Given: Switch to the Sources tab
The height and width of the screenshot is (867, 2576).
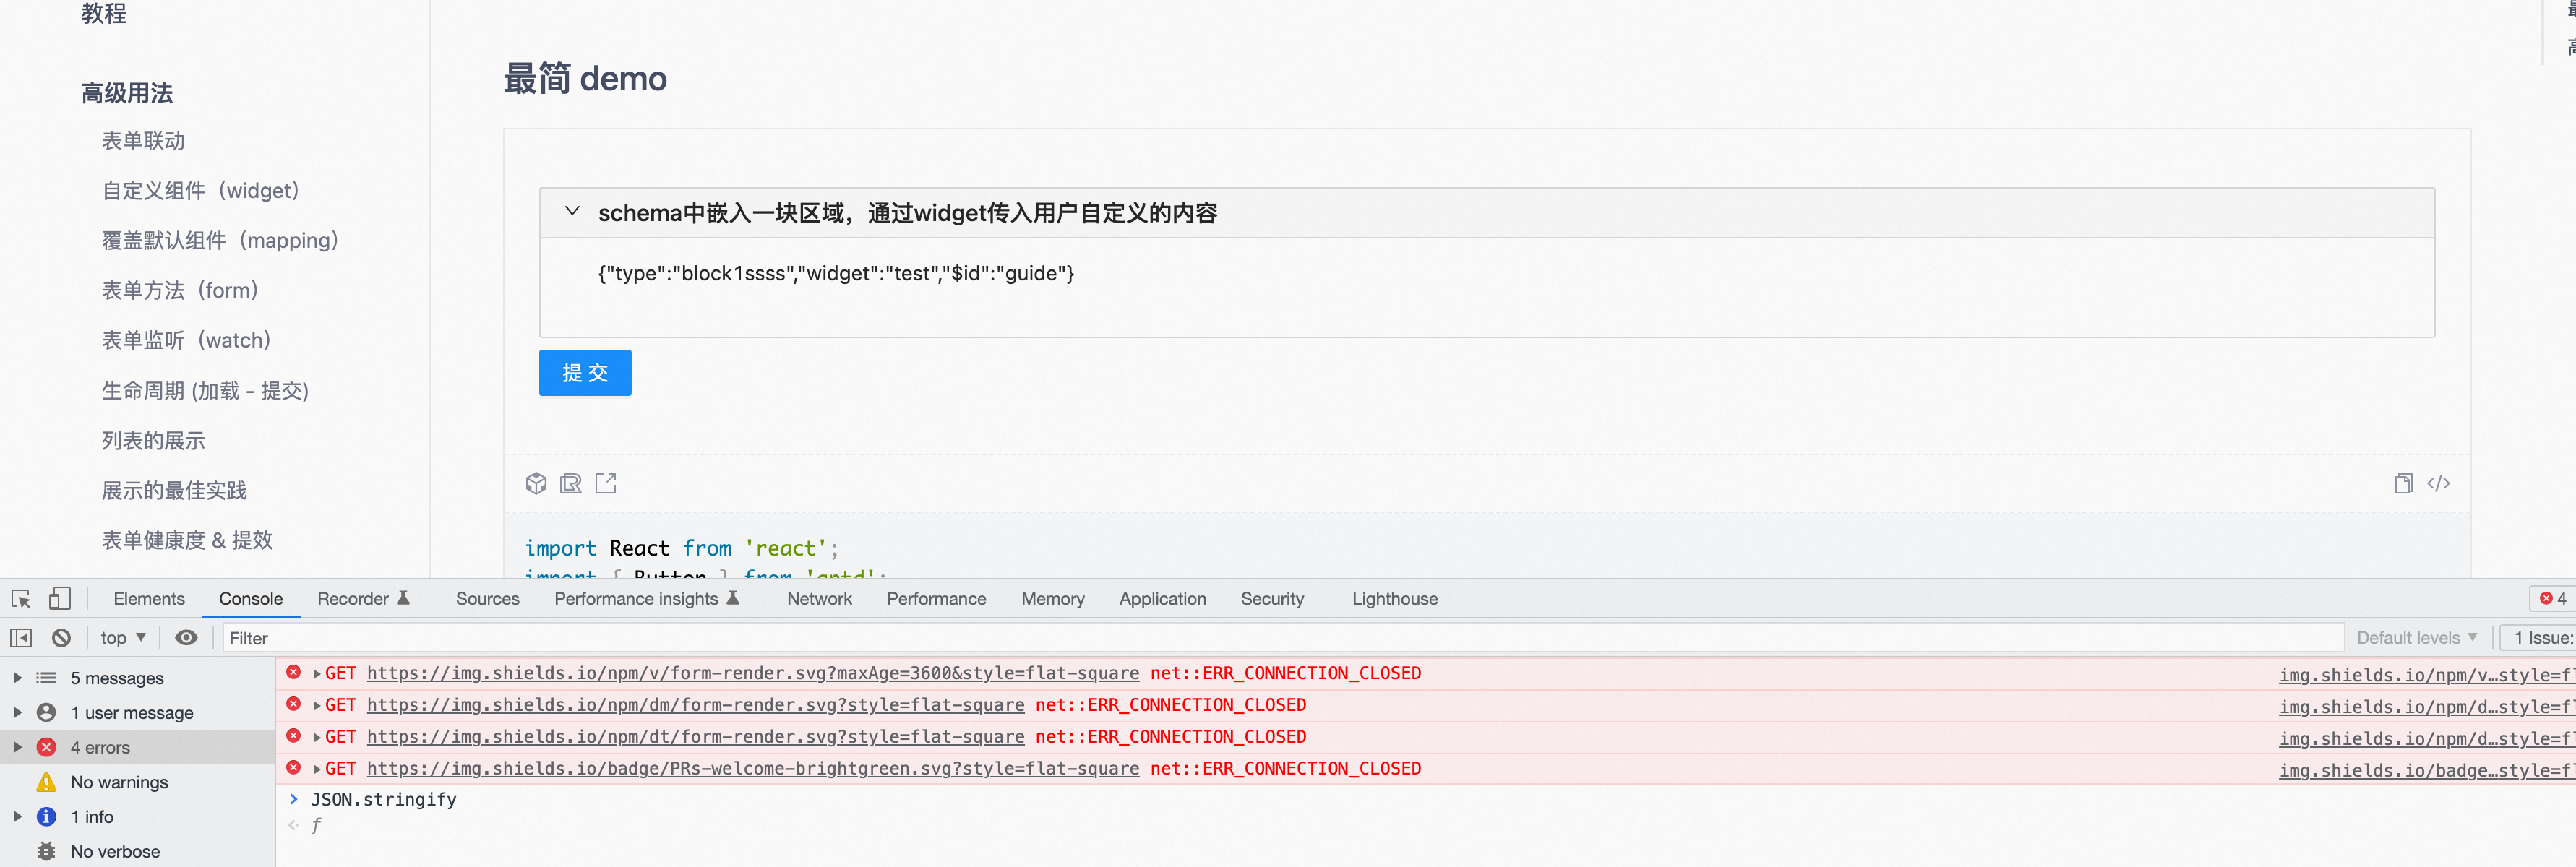Looking at the screenshot, I should pyautogui.click(x=487, y=598).
